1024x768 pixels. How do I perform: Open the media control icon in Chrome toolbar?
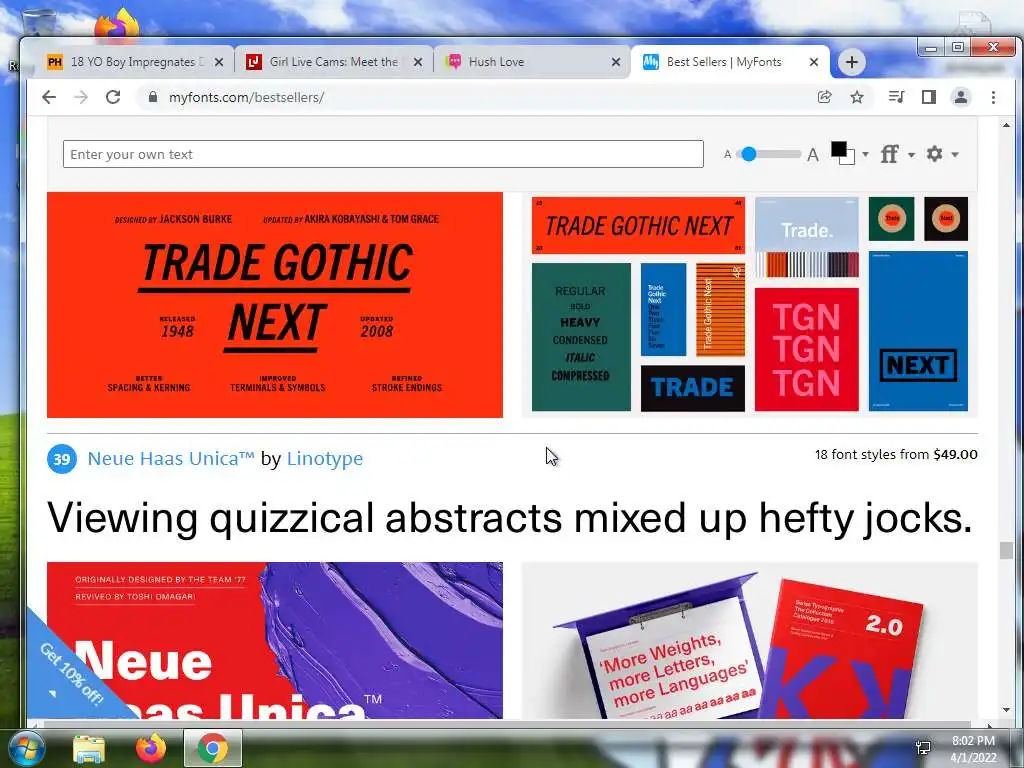(896, 97)
